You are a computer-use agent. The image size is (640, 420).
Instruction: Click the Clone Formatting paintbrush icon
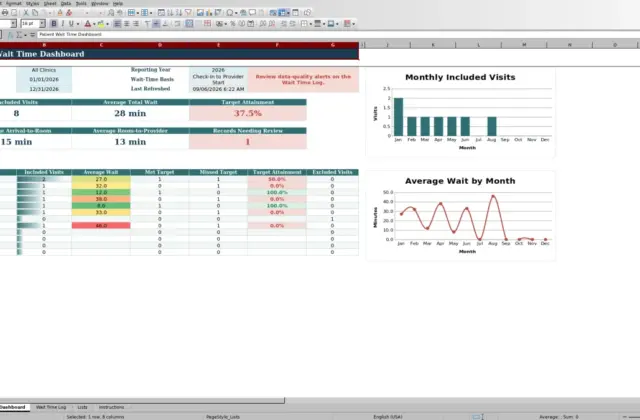(60, 13)
